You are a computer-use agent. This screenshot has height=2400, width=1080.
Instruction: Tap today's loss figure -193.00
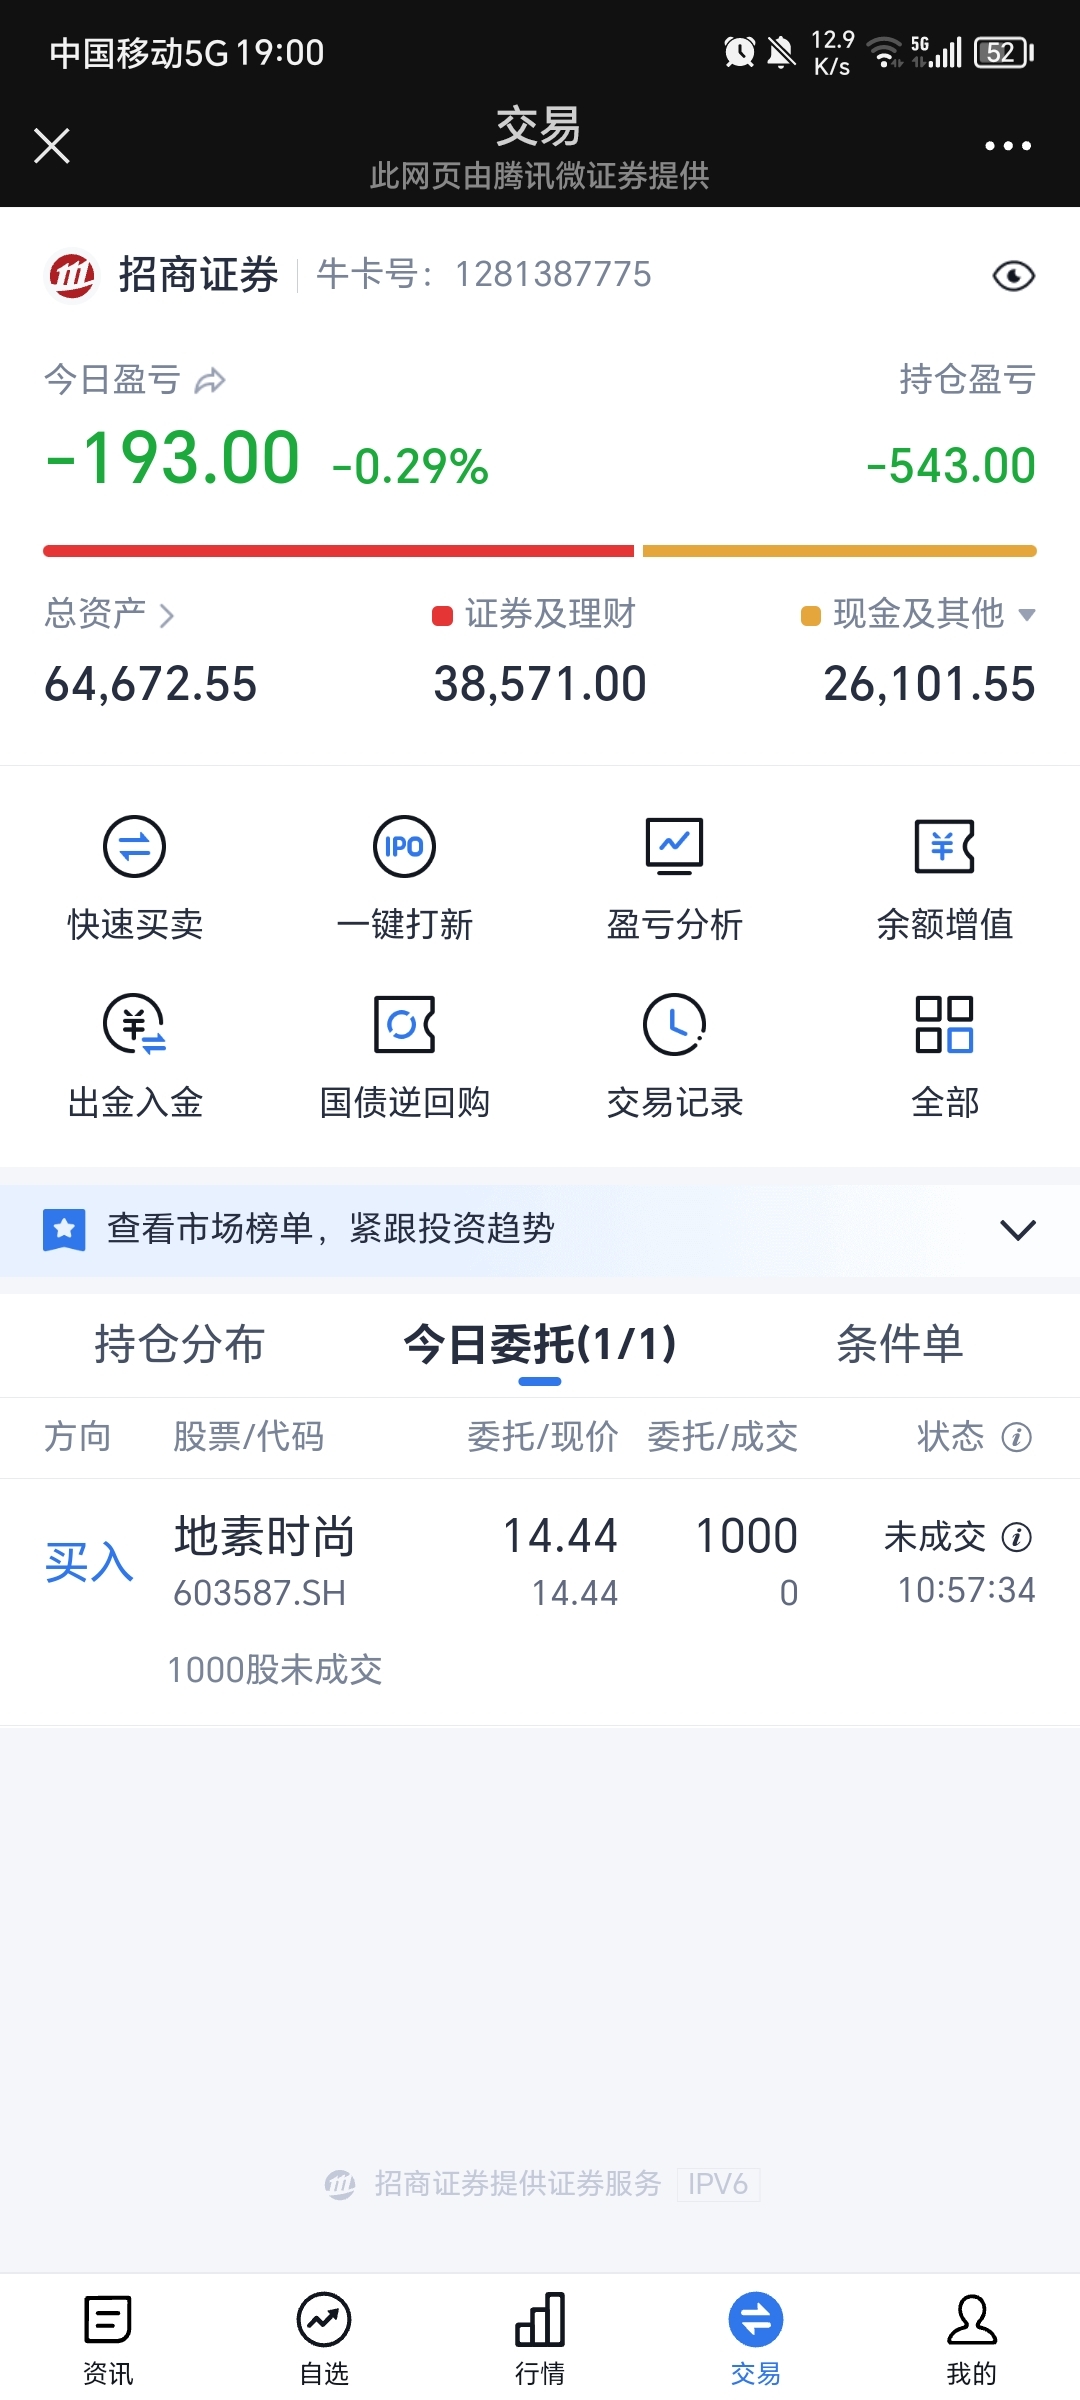pyautogui.click(x=173, y=458)
